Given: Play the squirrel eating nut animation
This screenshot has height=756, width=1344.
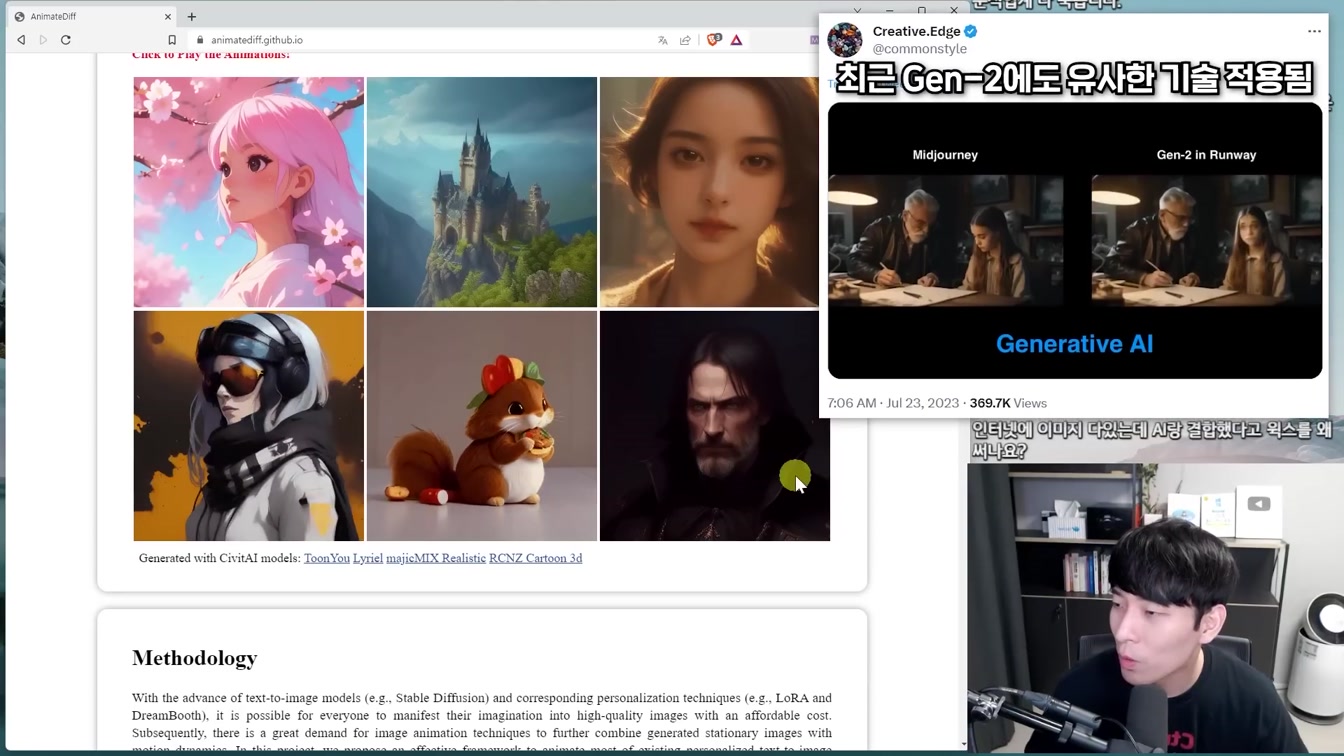Looking at the screenshot, I should (482, 426).
